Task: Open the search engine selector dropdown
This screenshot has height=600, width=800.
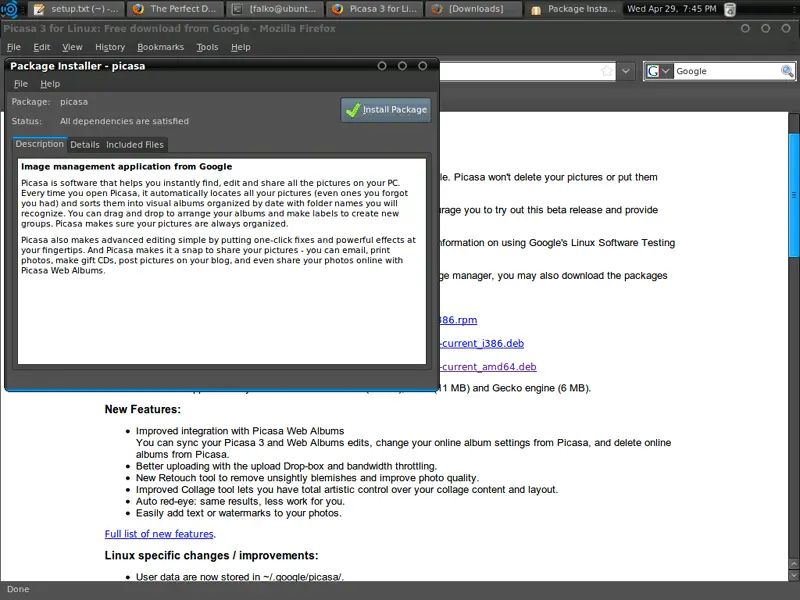Action: (658, 71)
